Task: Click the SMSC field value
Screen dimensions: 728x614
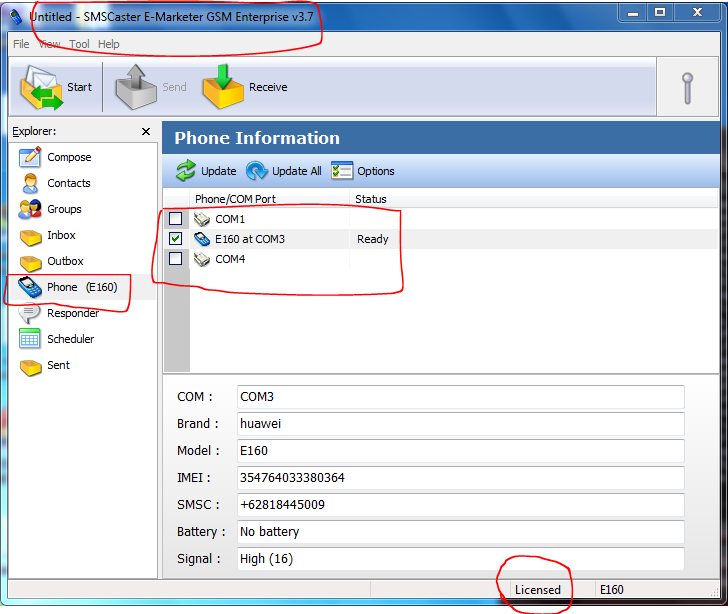Action: click(x=461, y=505)
